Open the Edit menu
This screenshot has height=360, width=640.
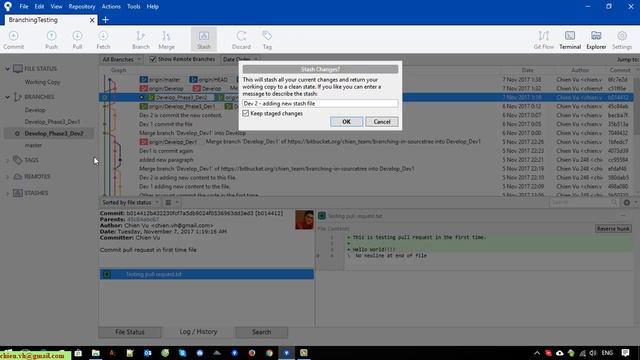(x=39, y=7)
